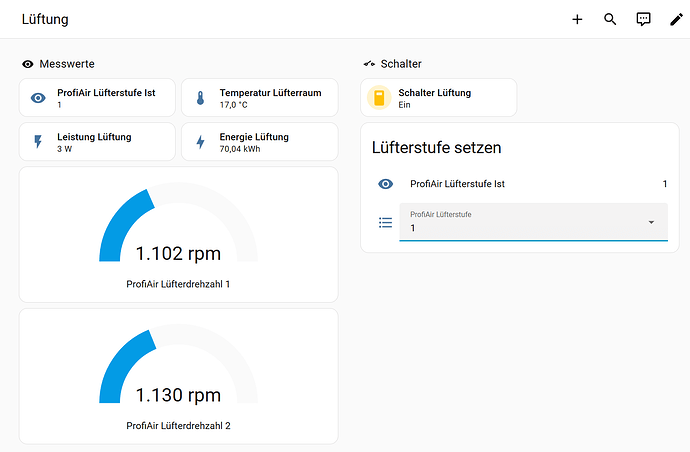Viewport: 690px width, 452px height.
Task: Click the 3 W value
Action: pos(64,149)
